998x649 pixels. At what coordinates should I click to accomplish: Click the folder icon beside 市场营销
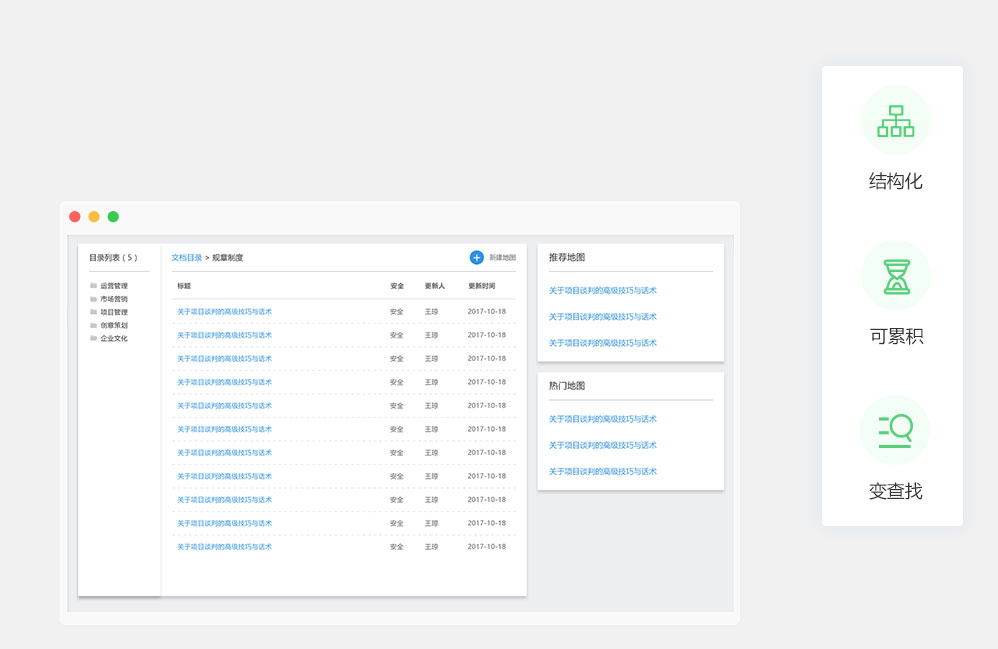[94, 299]
